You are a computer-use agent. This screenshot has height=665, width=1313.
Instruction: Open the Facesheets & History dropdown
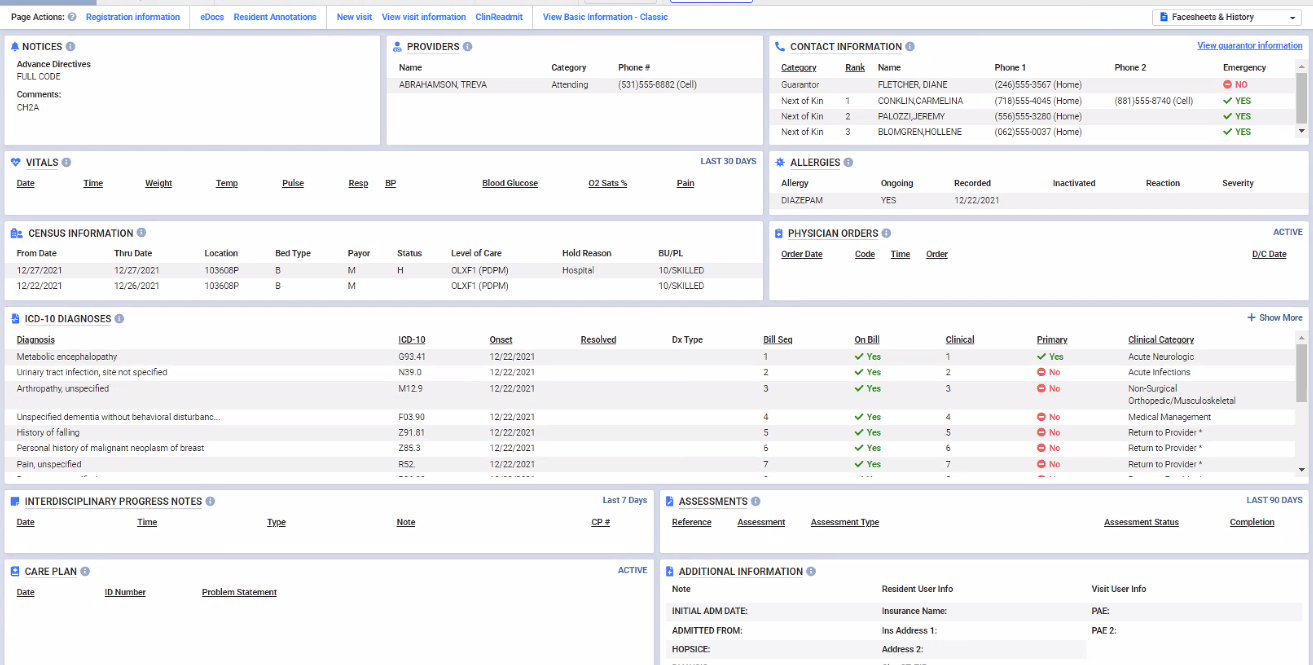click(1227, 17)
